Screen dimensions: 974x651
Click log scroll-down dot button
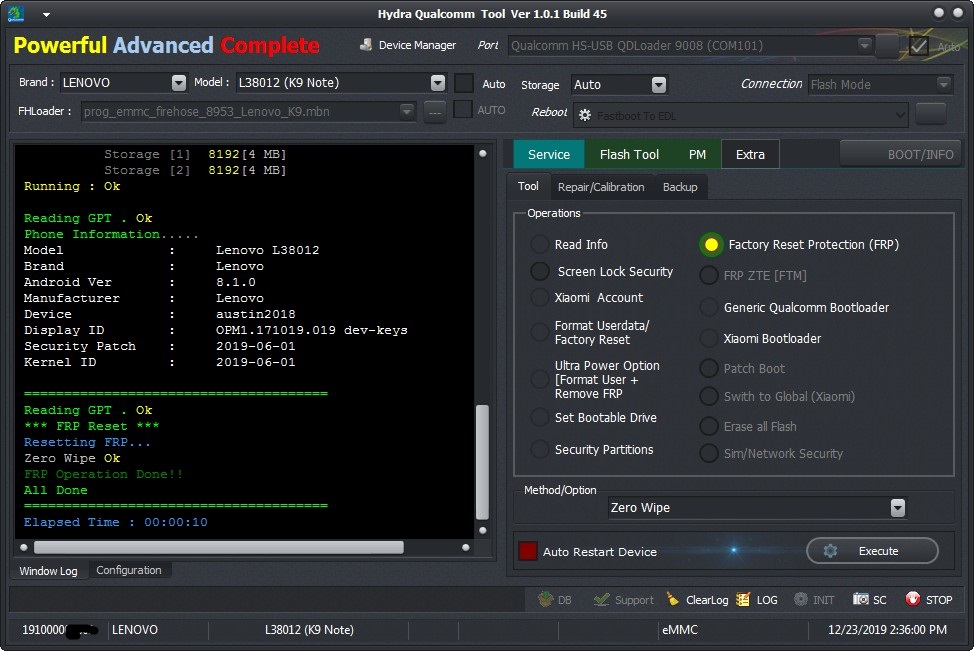tap(483, 530)
